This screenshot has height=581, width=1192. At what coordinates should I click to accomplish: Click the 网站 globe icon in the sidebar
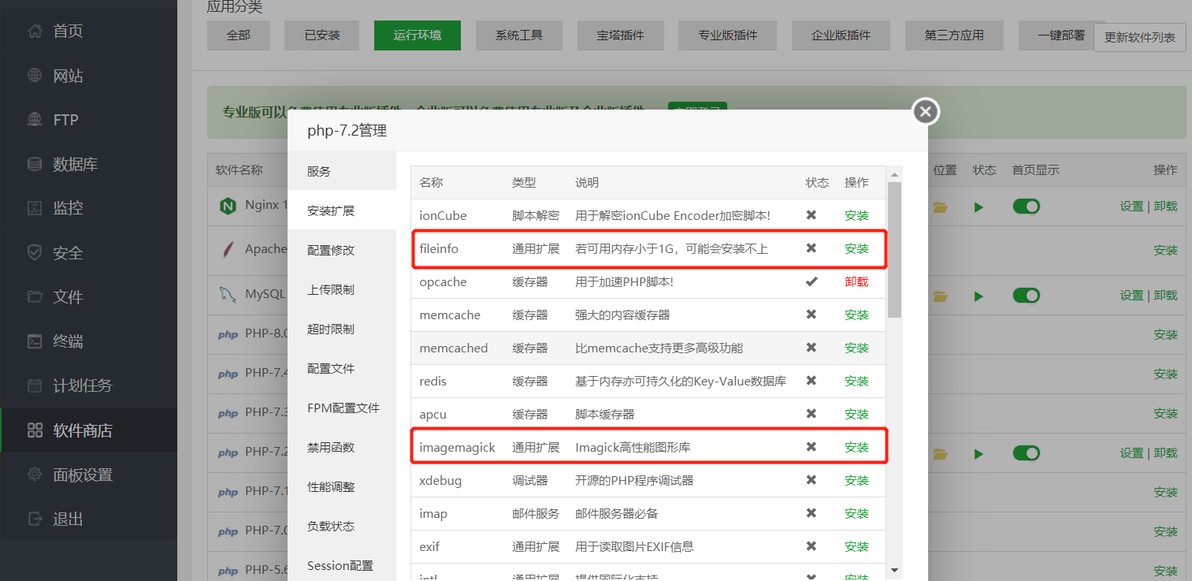(x=34, y=75)
